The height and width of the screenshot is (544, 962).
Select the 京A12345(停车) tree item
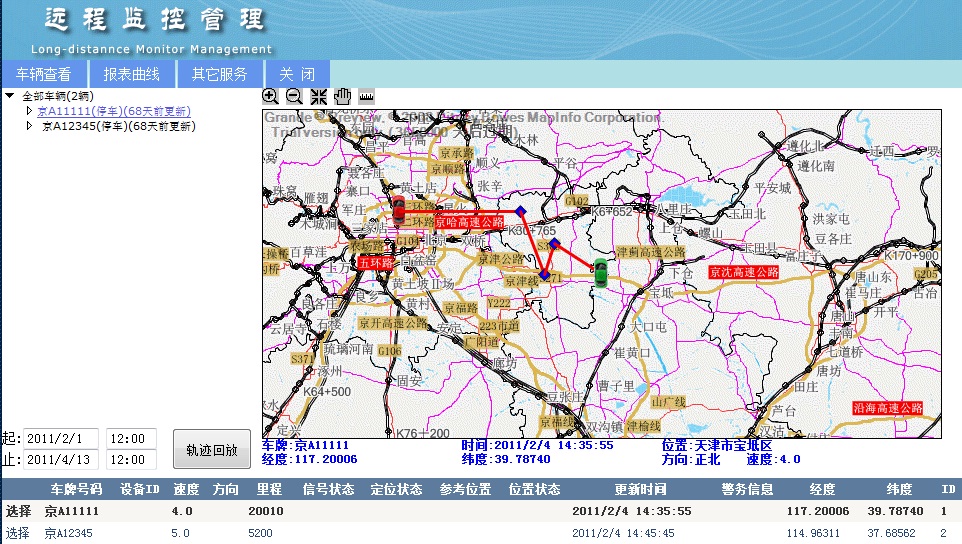[119, 126]
